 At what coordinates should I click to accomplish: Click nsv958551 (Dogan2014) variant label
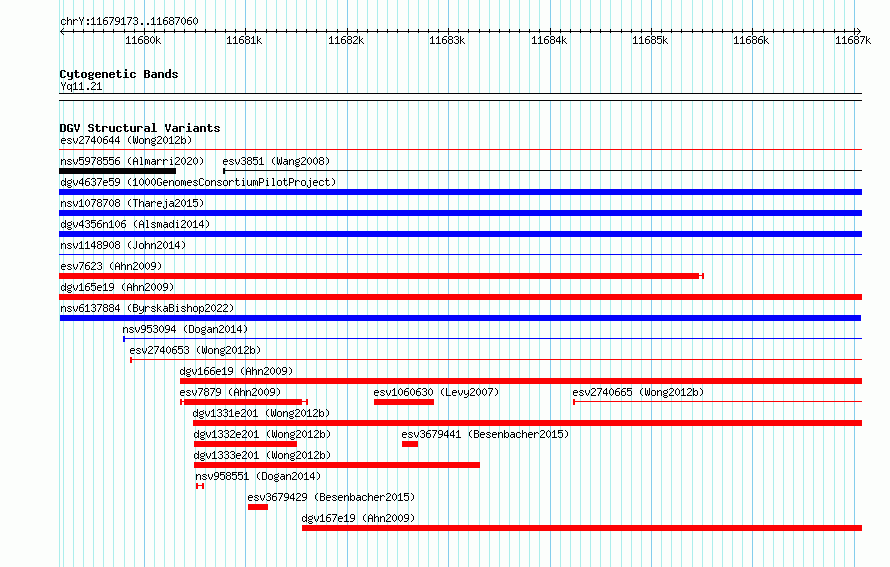[258, 476]
